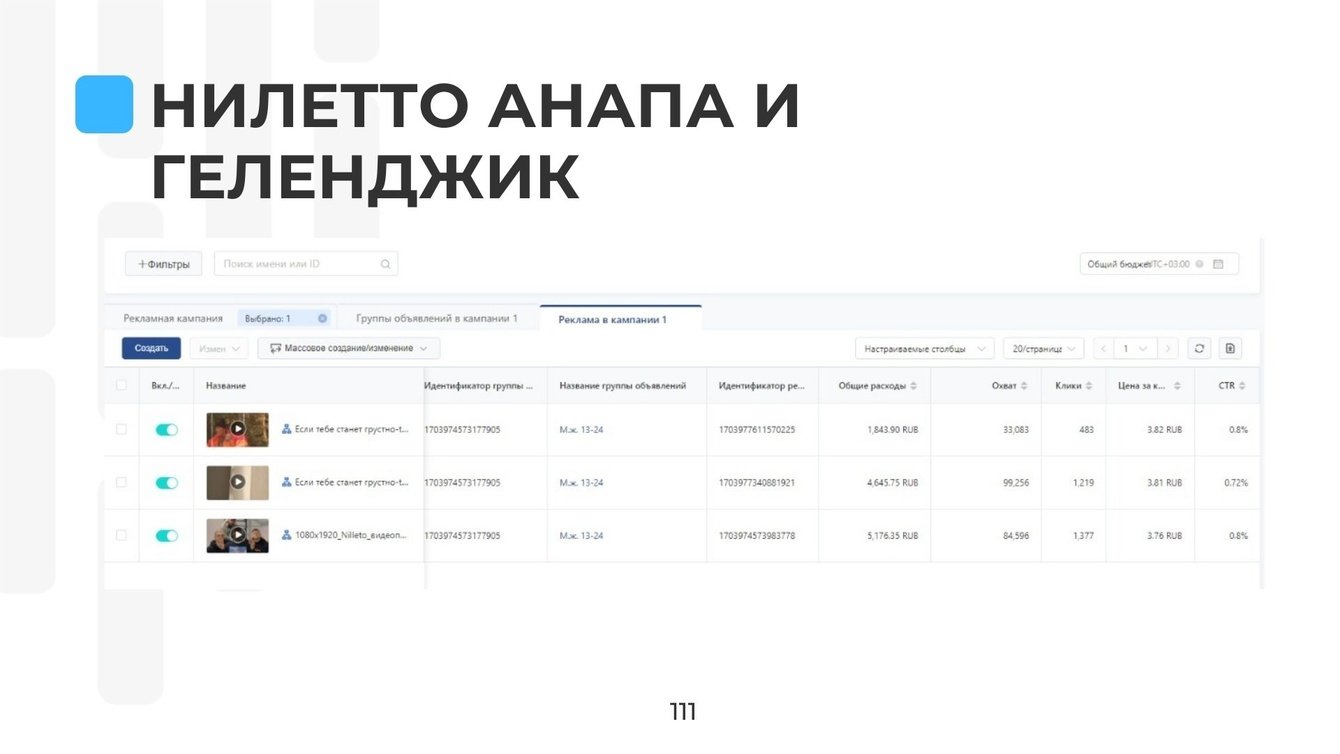This screenshot has width=1340, height=754.
Task: Click the clicks value 1,377
Action: point(1083,536)
